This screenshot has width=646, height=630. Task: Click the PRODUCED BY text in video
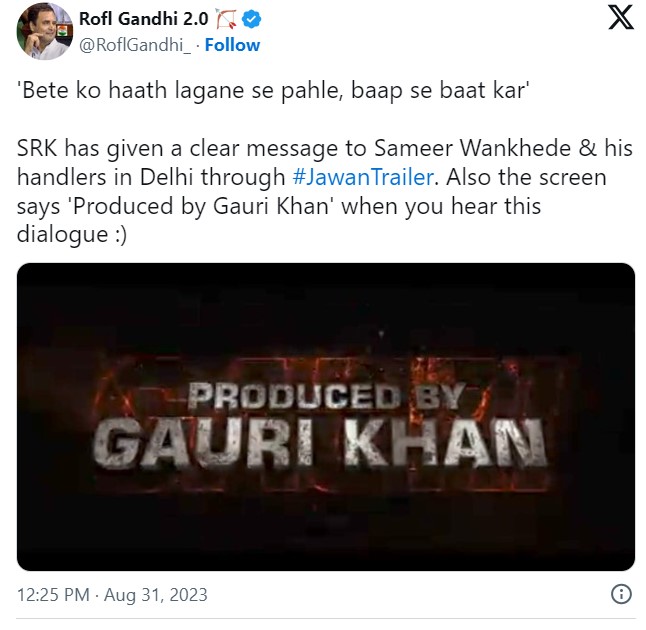click(x=326, y=396)
